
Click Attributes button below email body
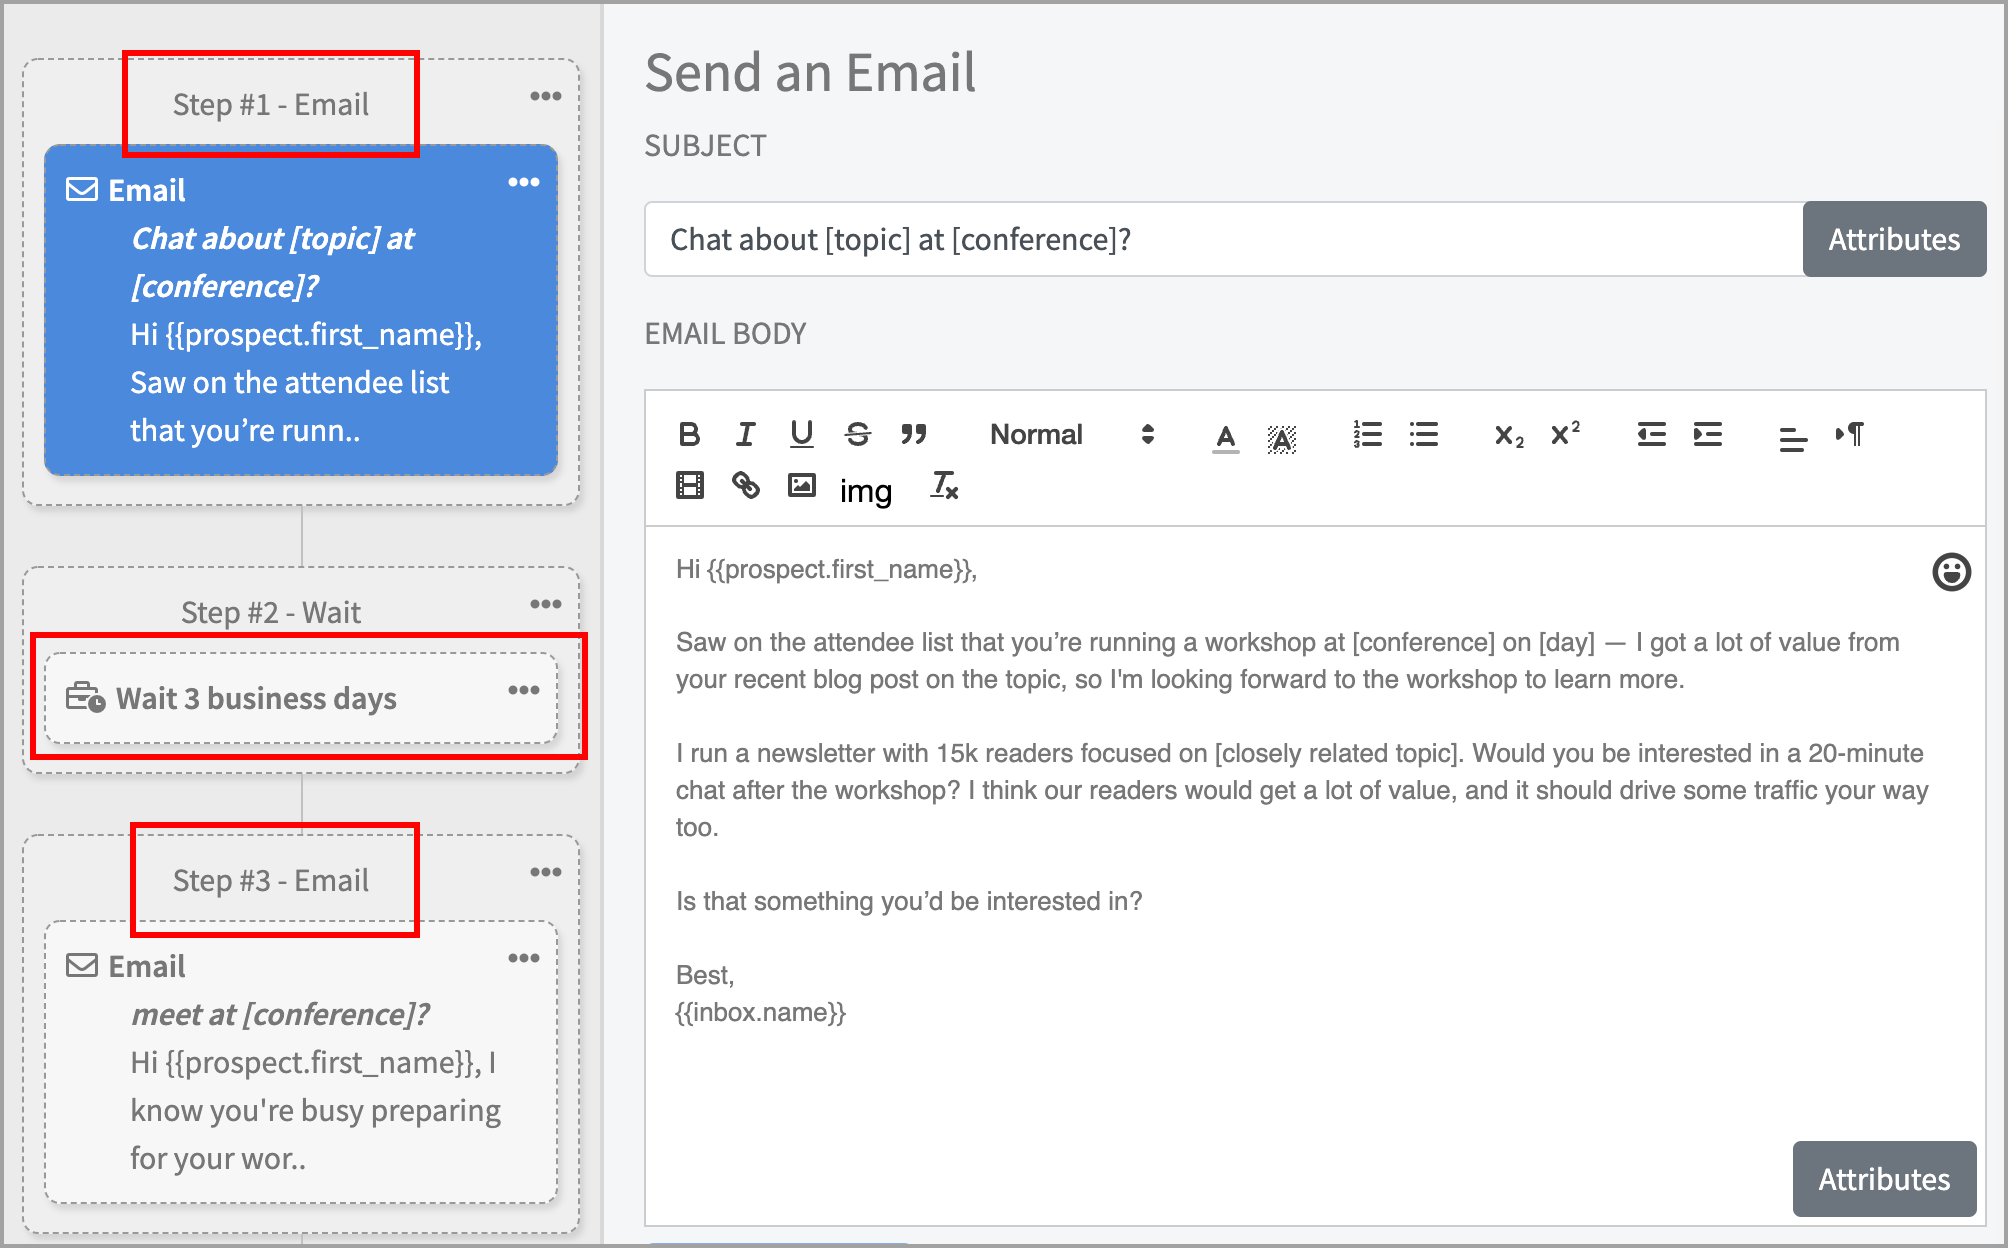(1883, 1179)
